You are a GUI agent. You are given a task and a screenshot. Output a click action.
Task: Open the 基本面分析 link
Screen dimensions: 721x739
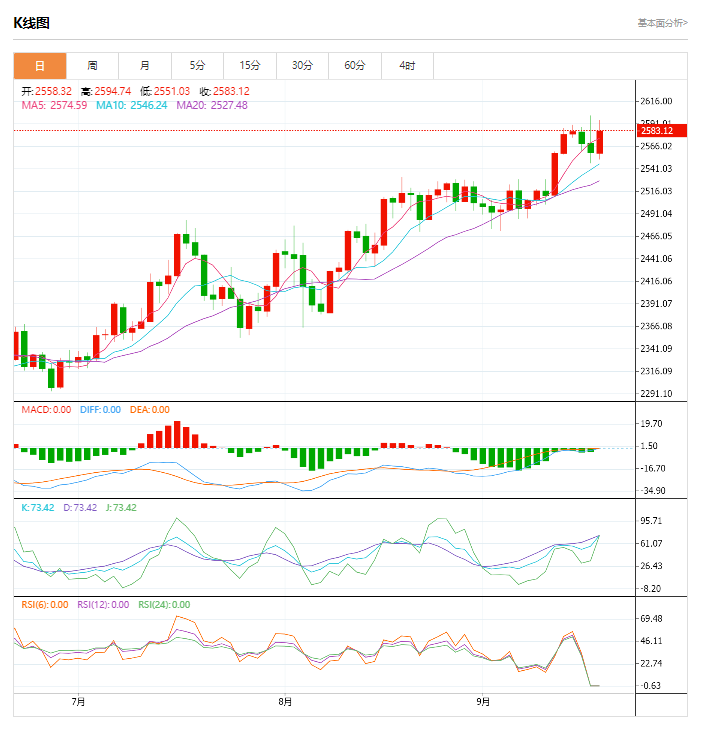point(662,22)
